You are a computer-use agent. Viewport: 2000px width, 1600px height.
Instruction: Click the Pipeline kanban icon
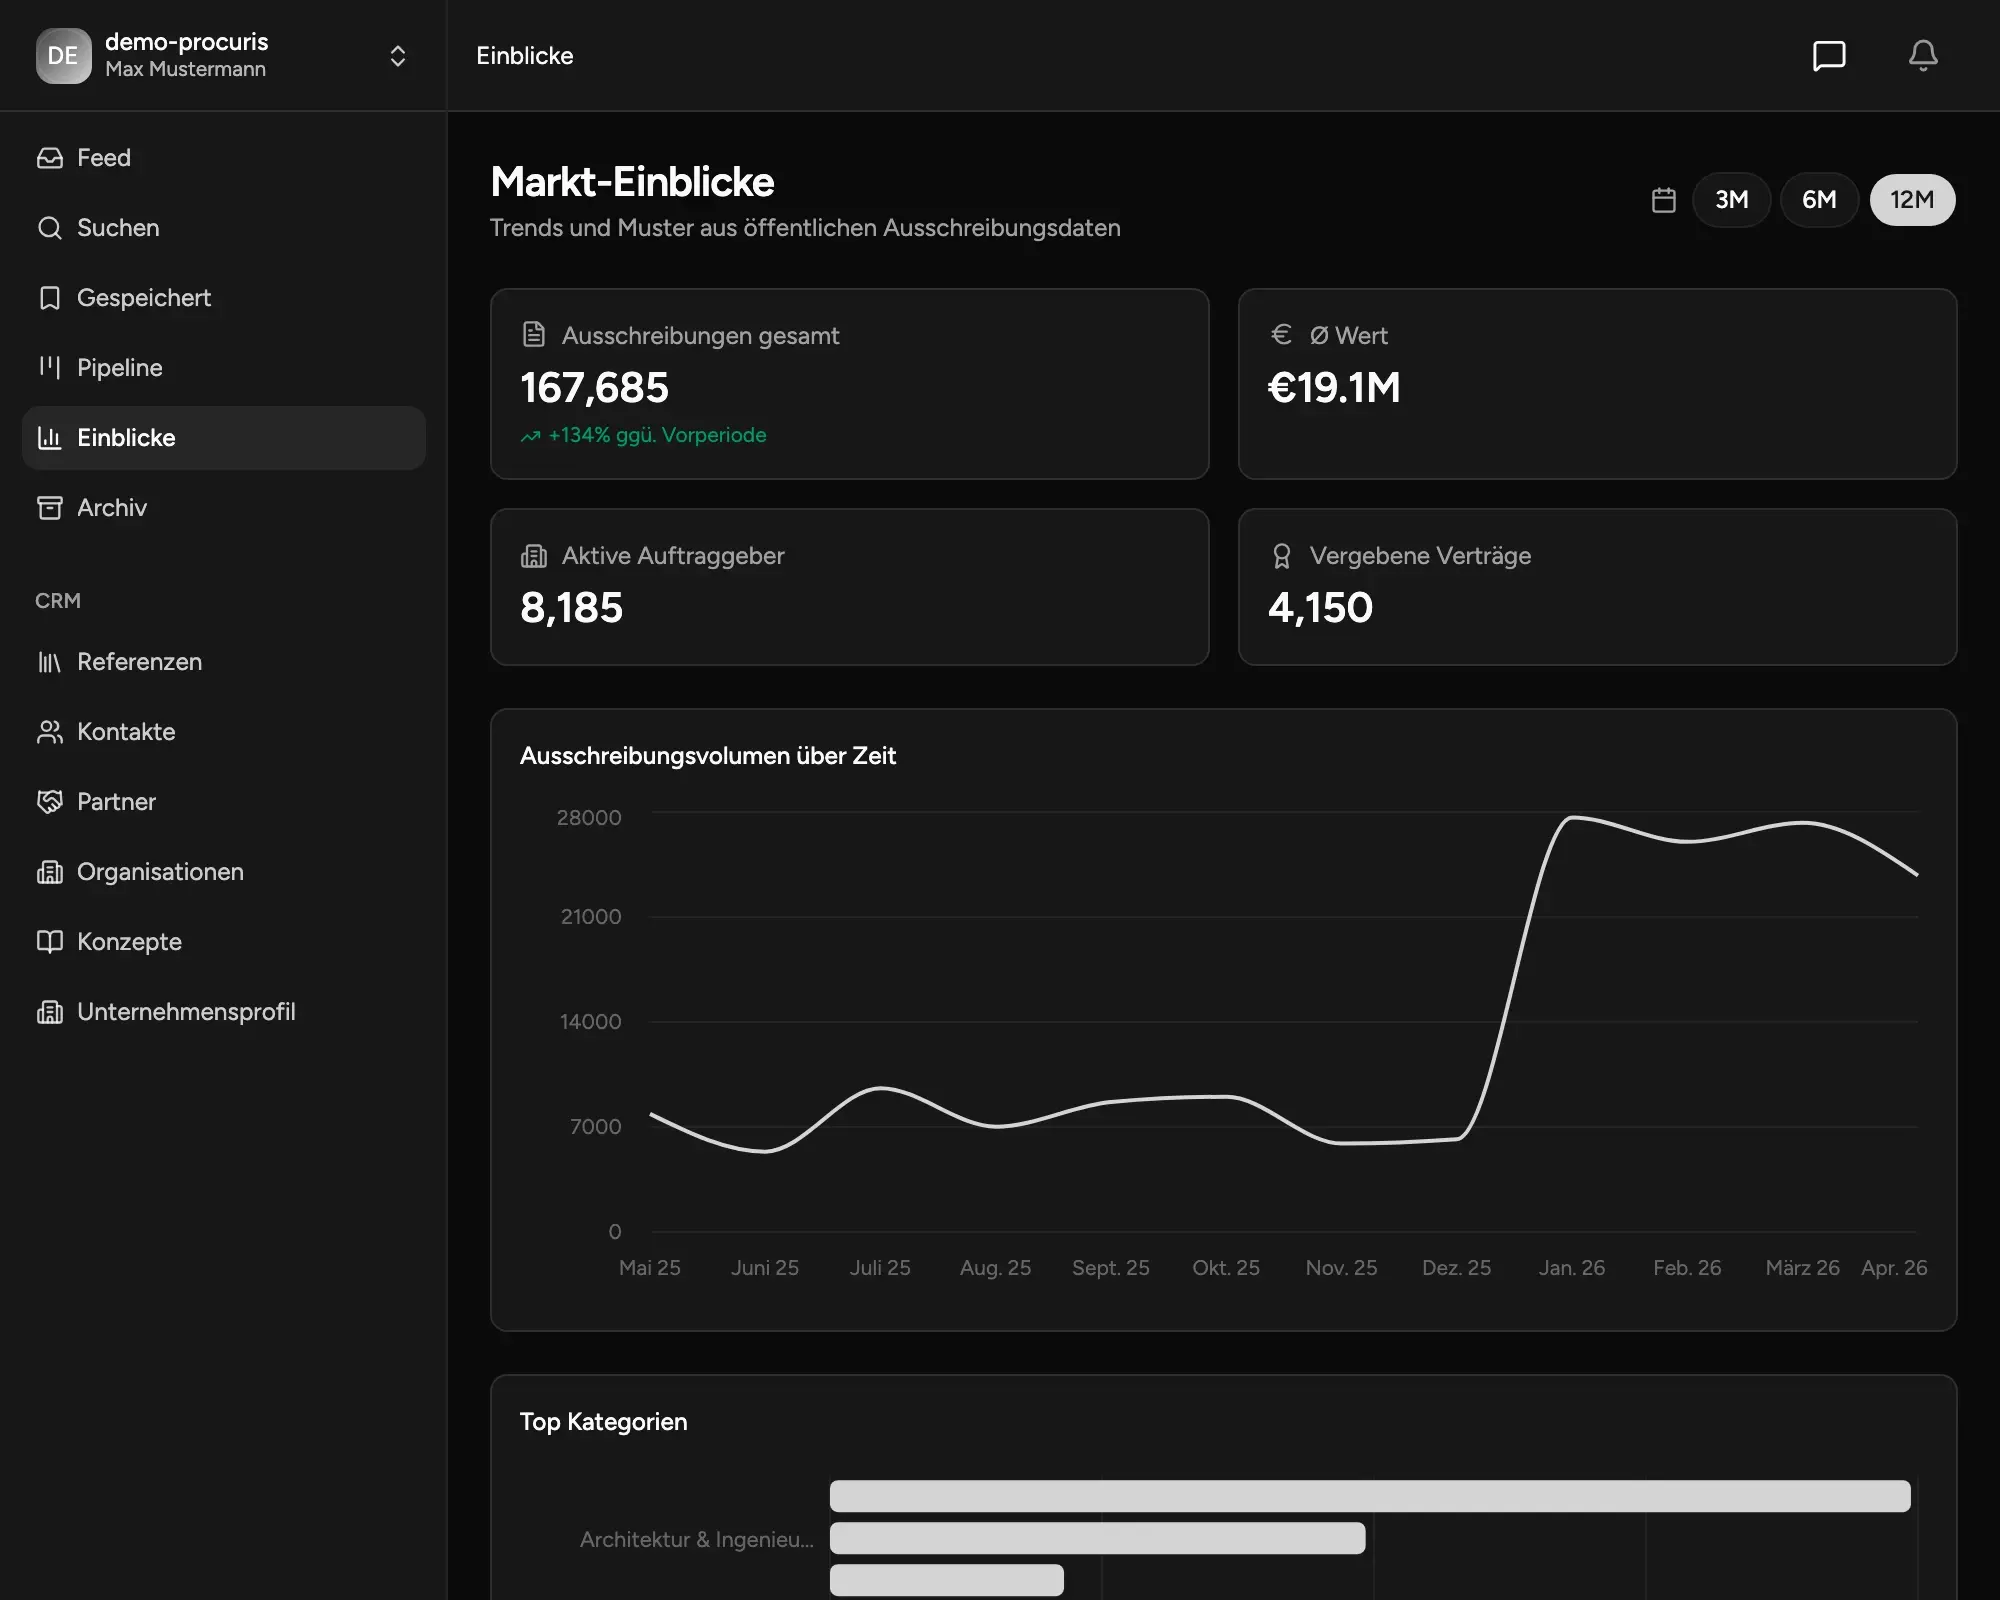(x=50, y=368)
